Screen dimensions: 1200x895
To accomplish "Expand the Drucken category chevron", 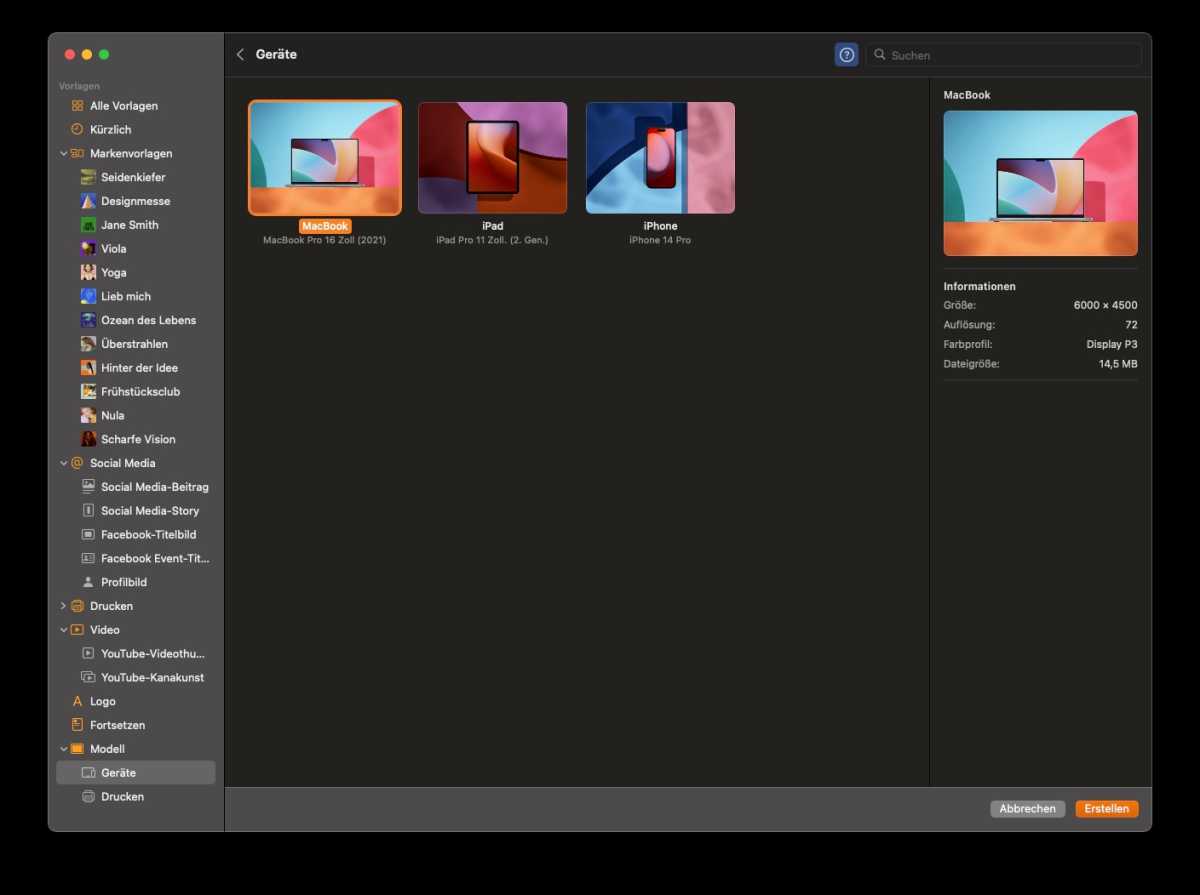I will click(63, 606).
